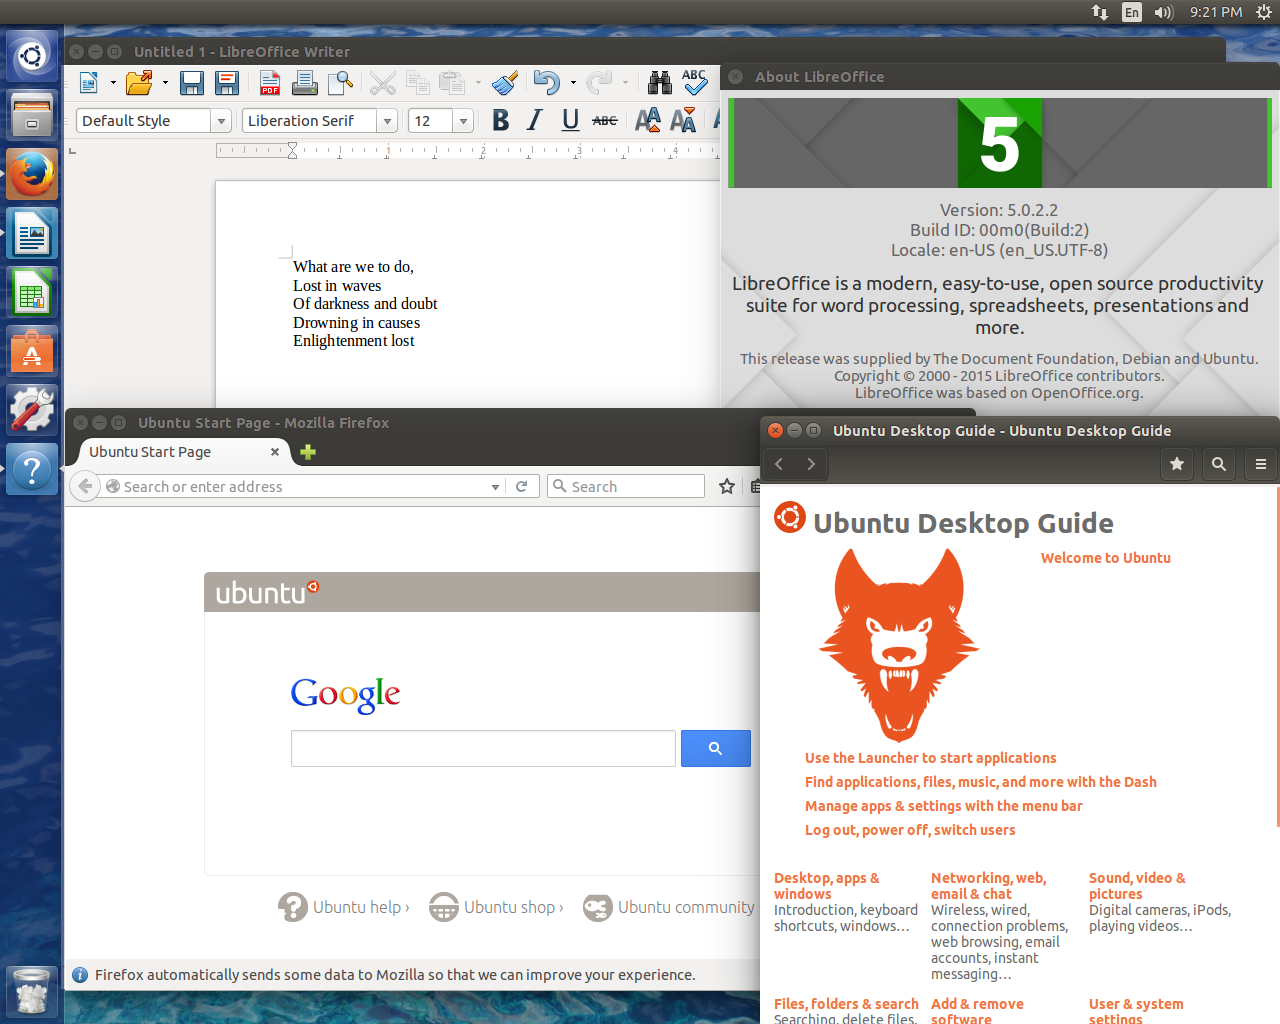Image resolution: width=1280 pixels, height=1024 pixels.
Task: Click the Clone Formatting paintbrush in Writer
Action: (505, 83)
